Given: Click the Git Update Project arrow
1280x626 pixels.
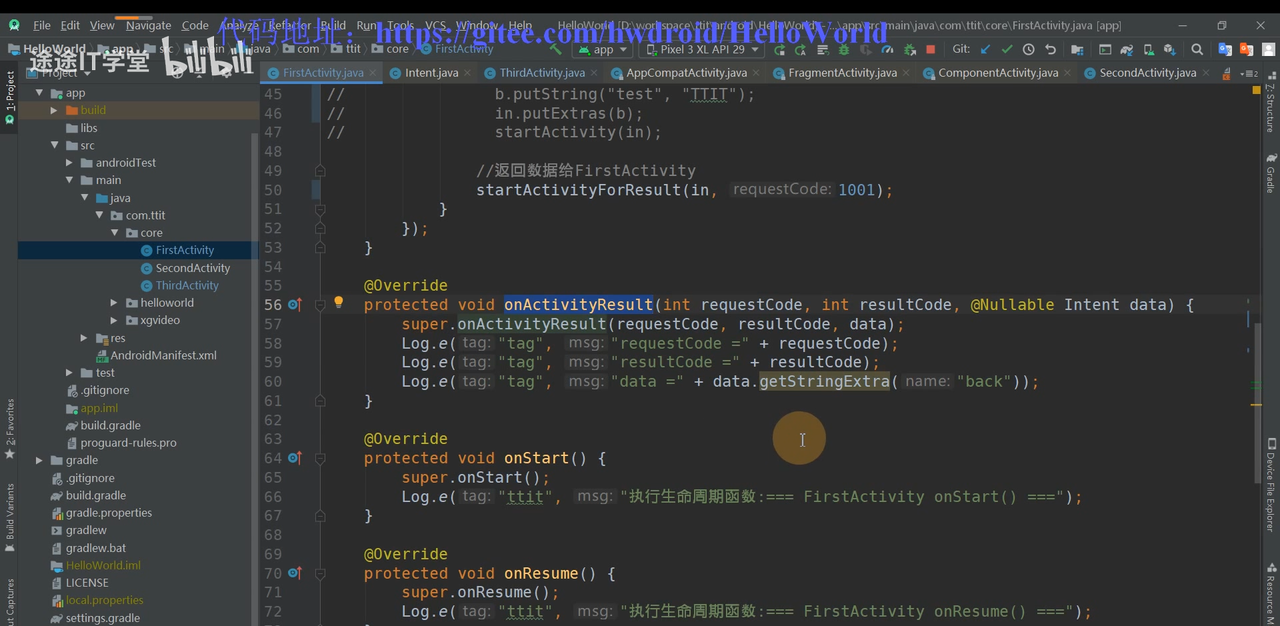Looking at the screenshot, I should 985,49.
